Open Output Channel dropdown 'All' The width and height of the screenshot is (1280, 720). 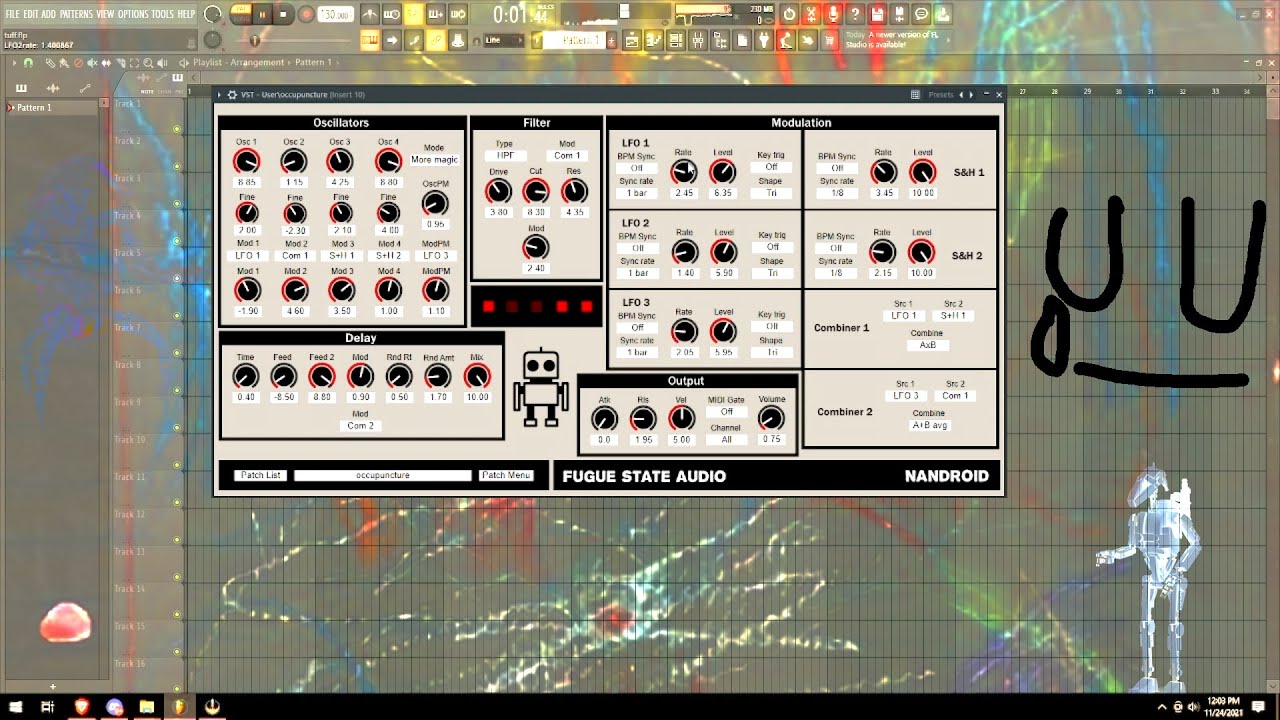pyautogui.click(x=727, y=440)
